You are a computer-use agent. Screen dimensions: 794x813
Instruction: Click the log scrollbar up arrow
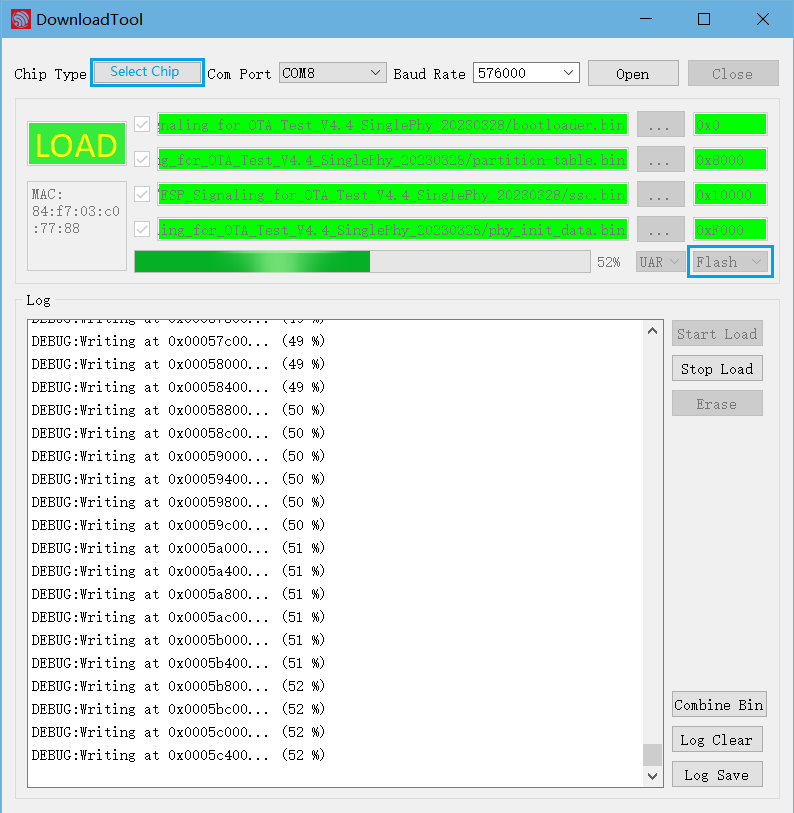[653, 331]
